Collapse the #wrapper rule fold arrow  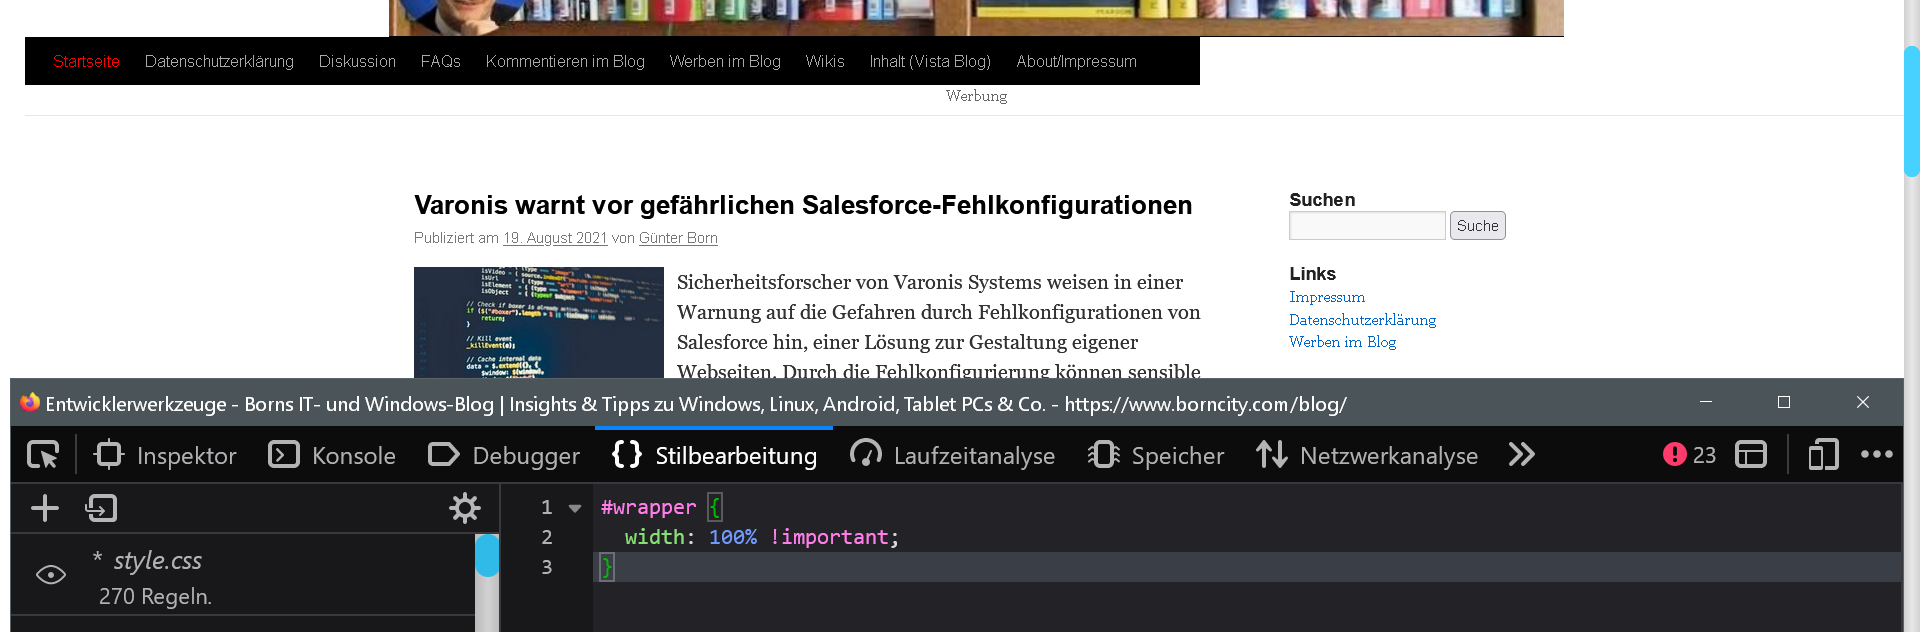pyautogui.click(x=575, y=508)
